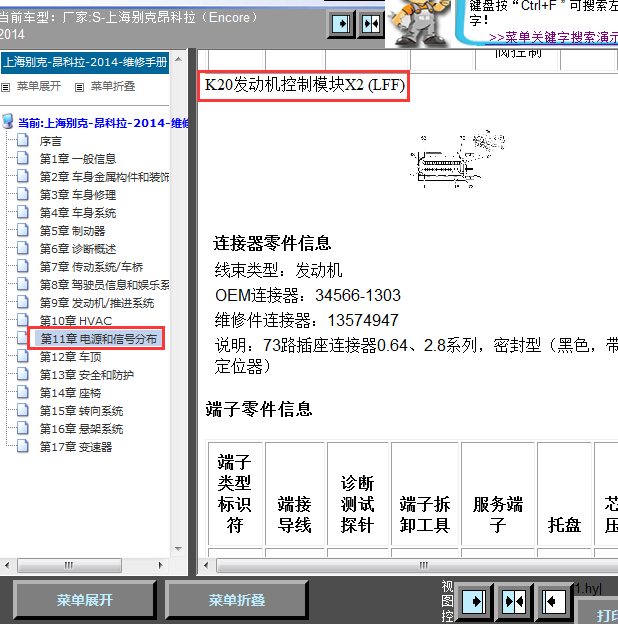The width and height of the screenshot is (618, 624).
Task: Open 第9章 发动机/推进系统
Action: click(97, 303)
